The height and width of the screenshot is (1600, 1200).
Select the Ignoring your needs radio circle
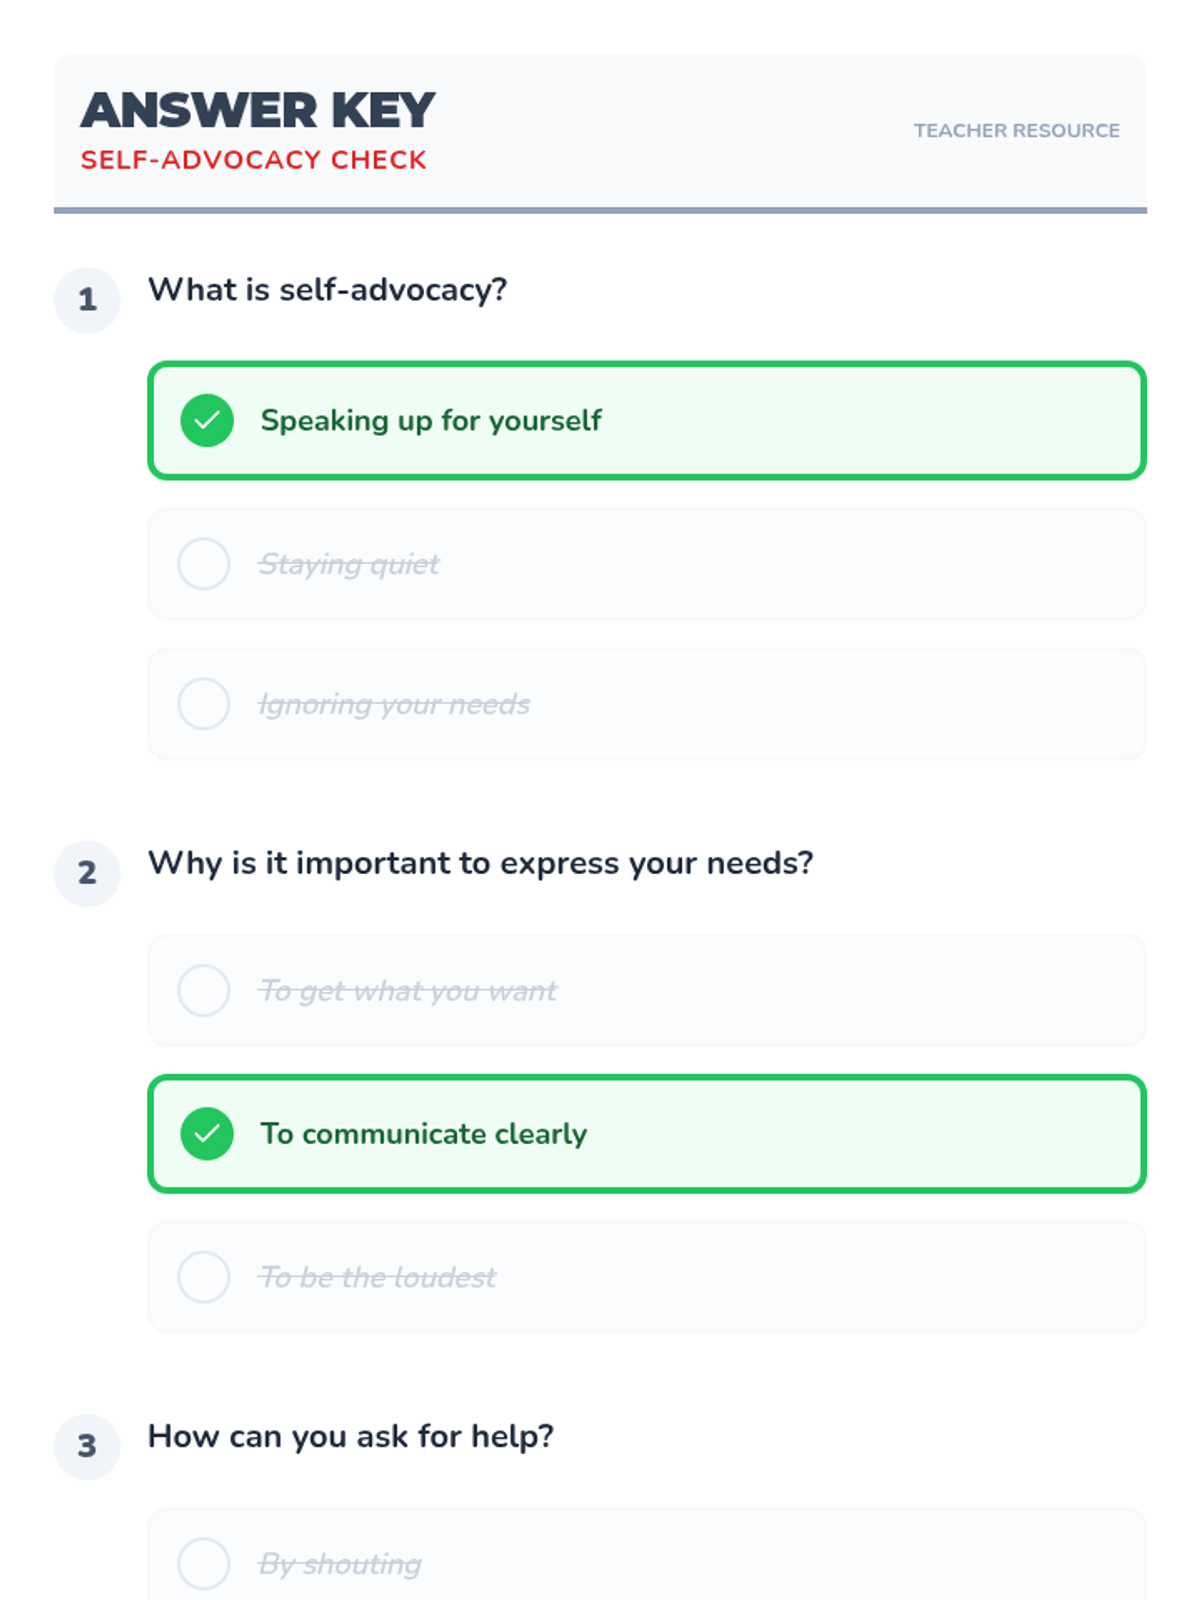204,704
